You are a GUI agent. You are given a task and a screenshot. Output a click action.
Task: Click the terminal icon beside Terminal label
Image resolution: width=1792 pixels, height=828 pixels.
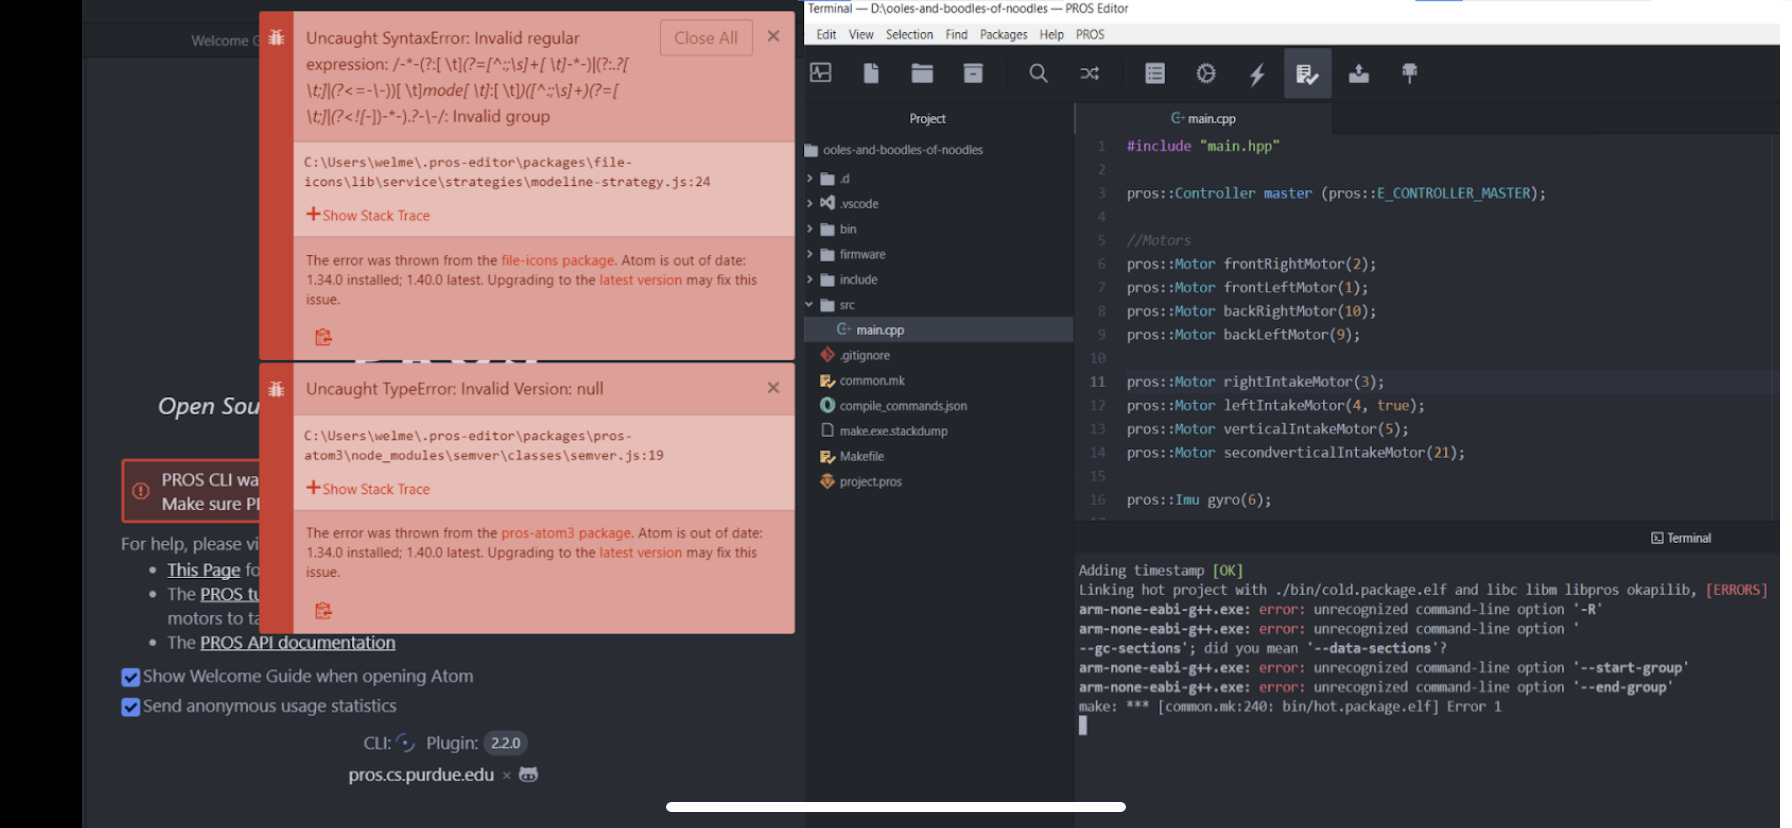(x=1657, y=538)
